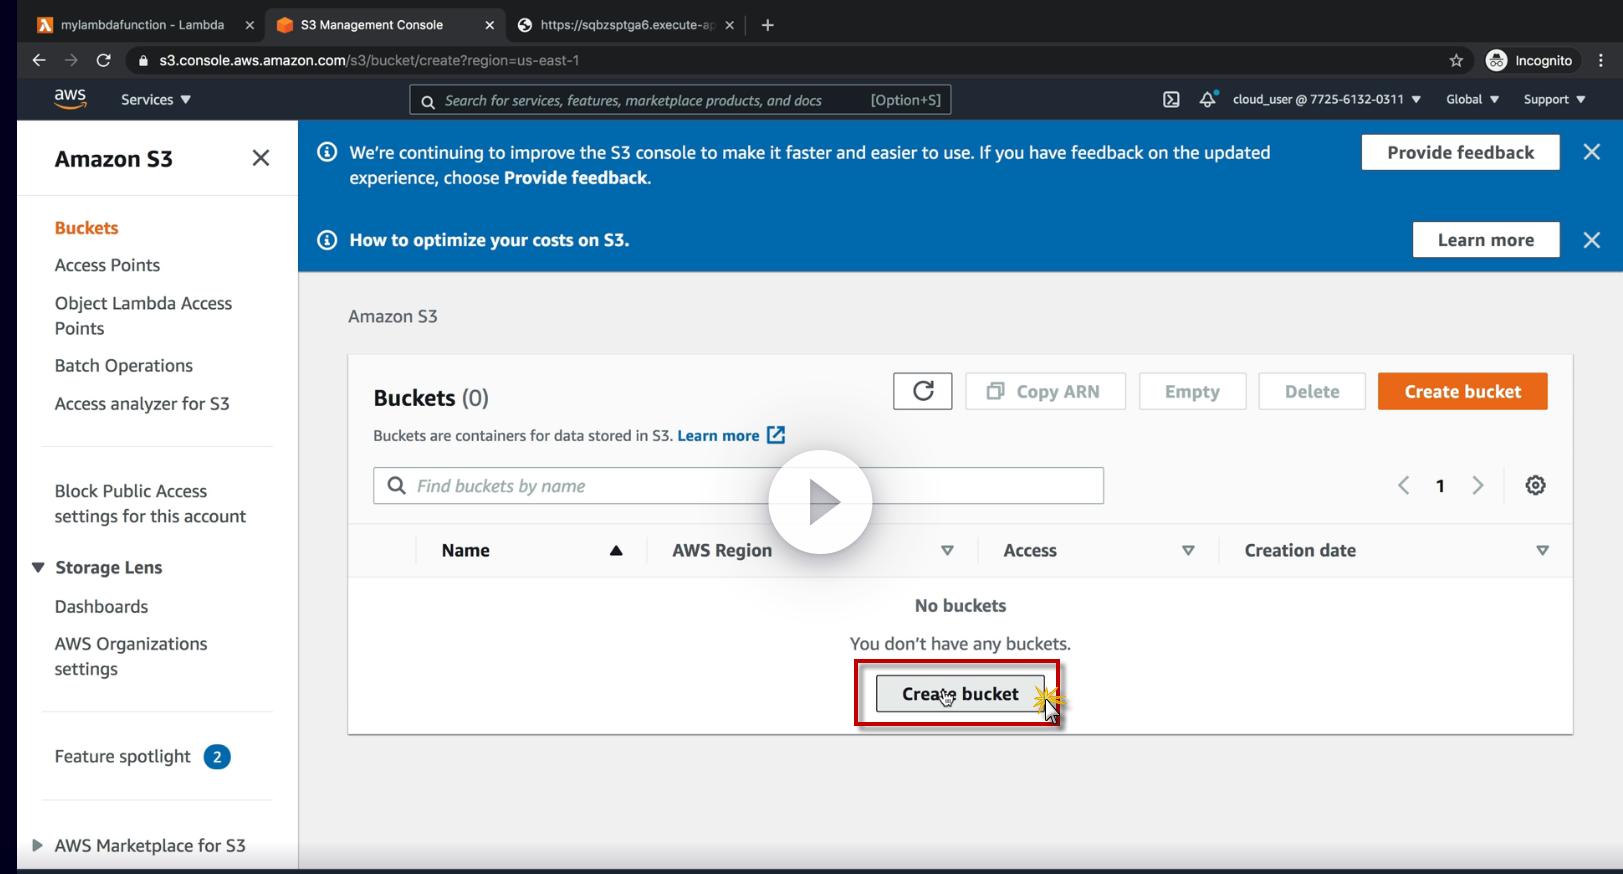The height and width of the screenshot is (874, 1623).
Task: Click the Provide feedback button
Action: 1460,152
